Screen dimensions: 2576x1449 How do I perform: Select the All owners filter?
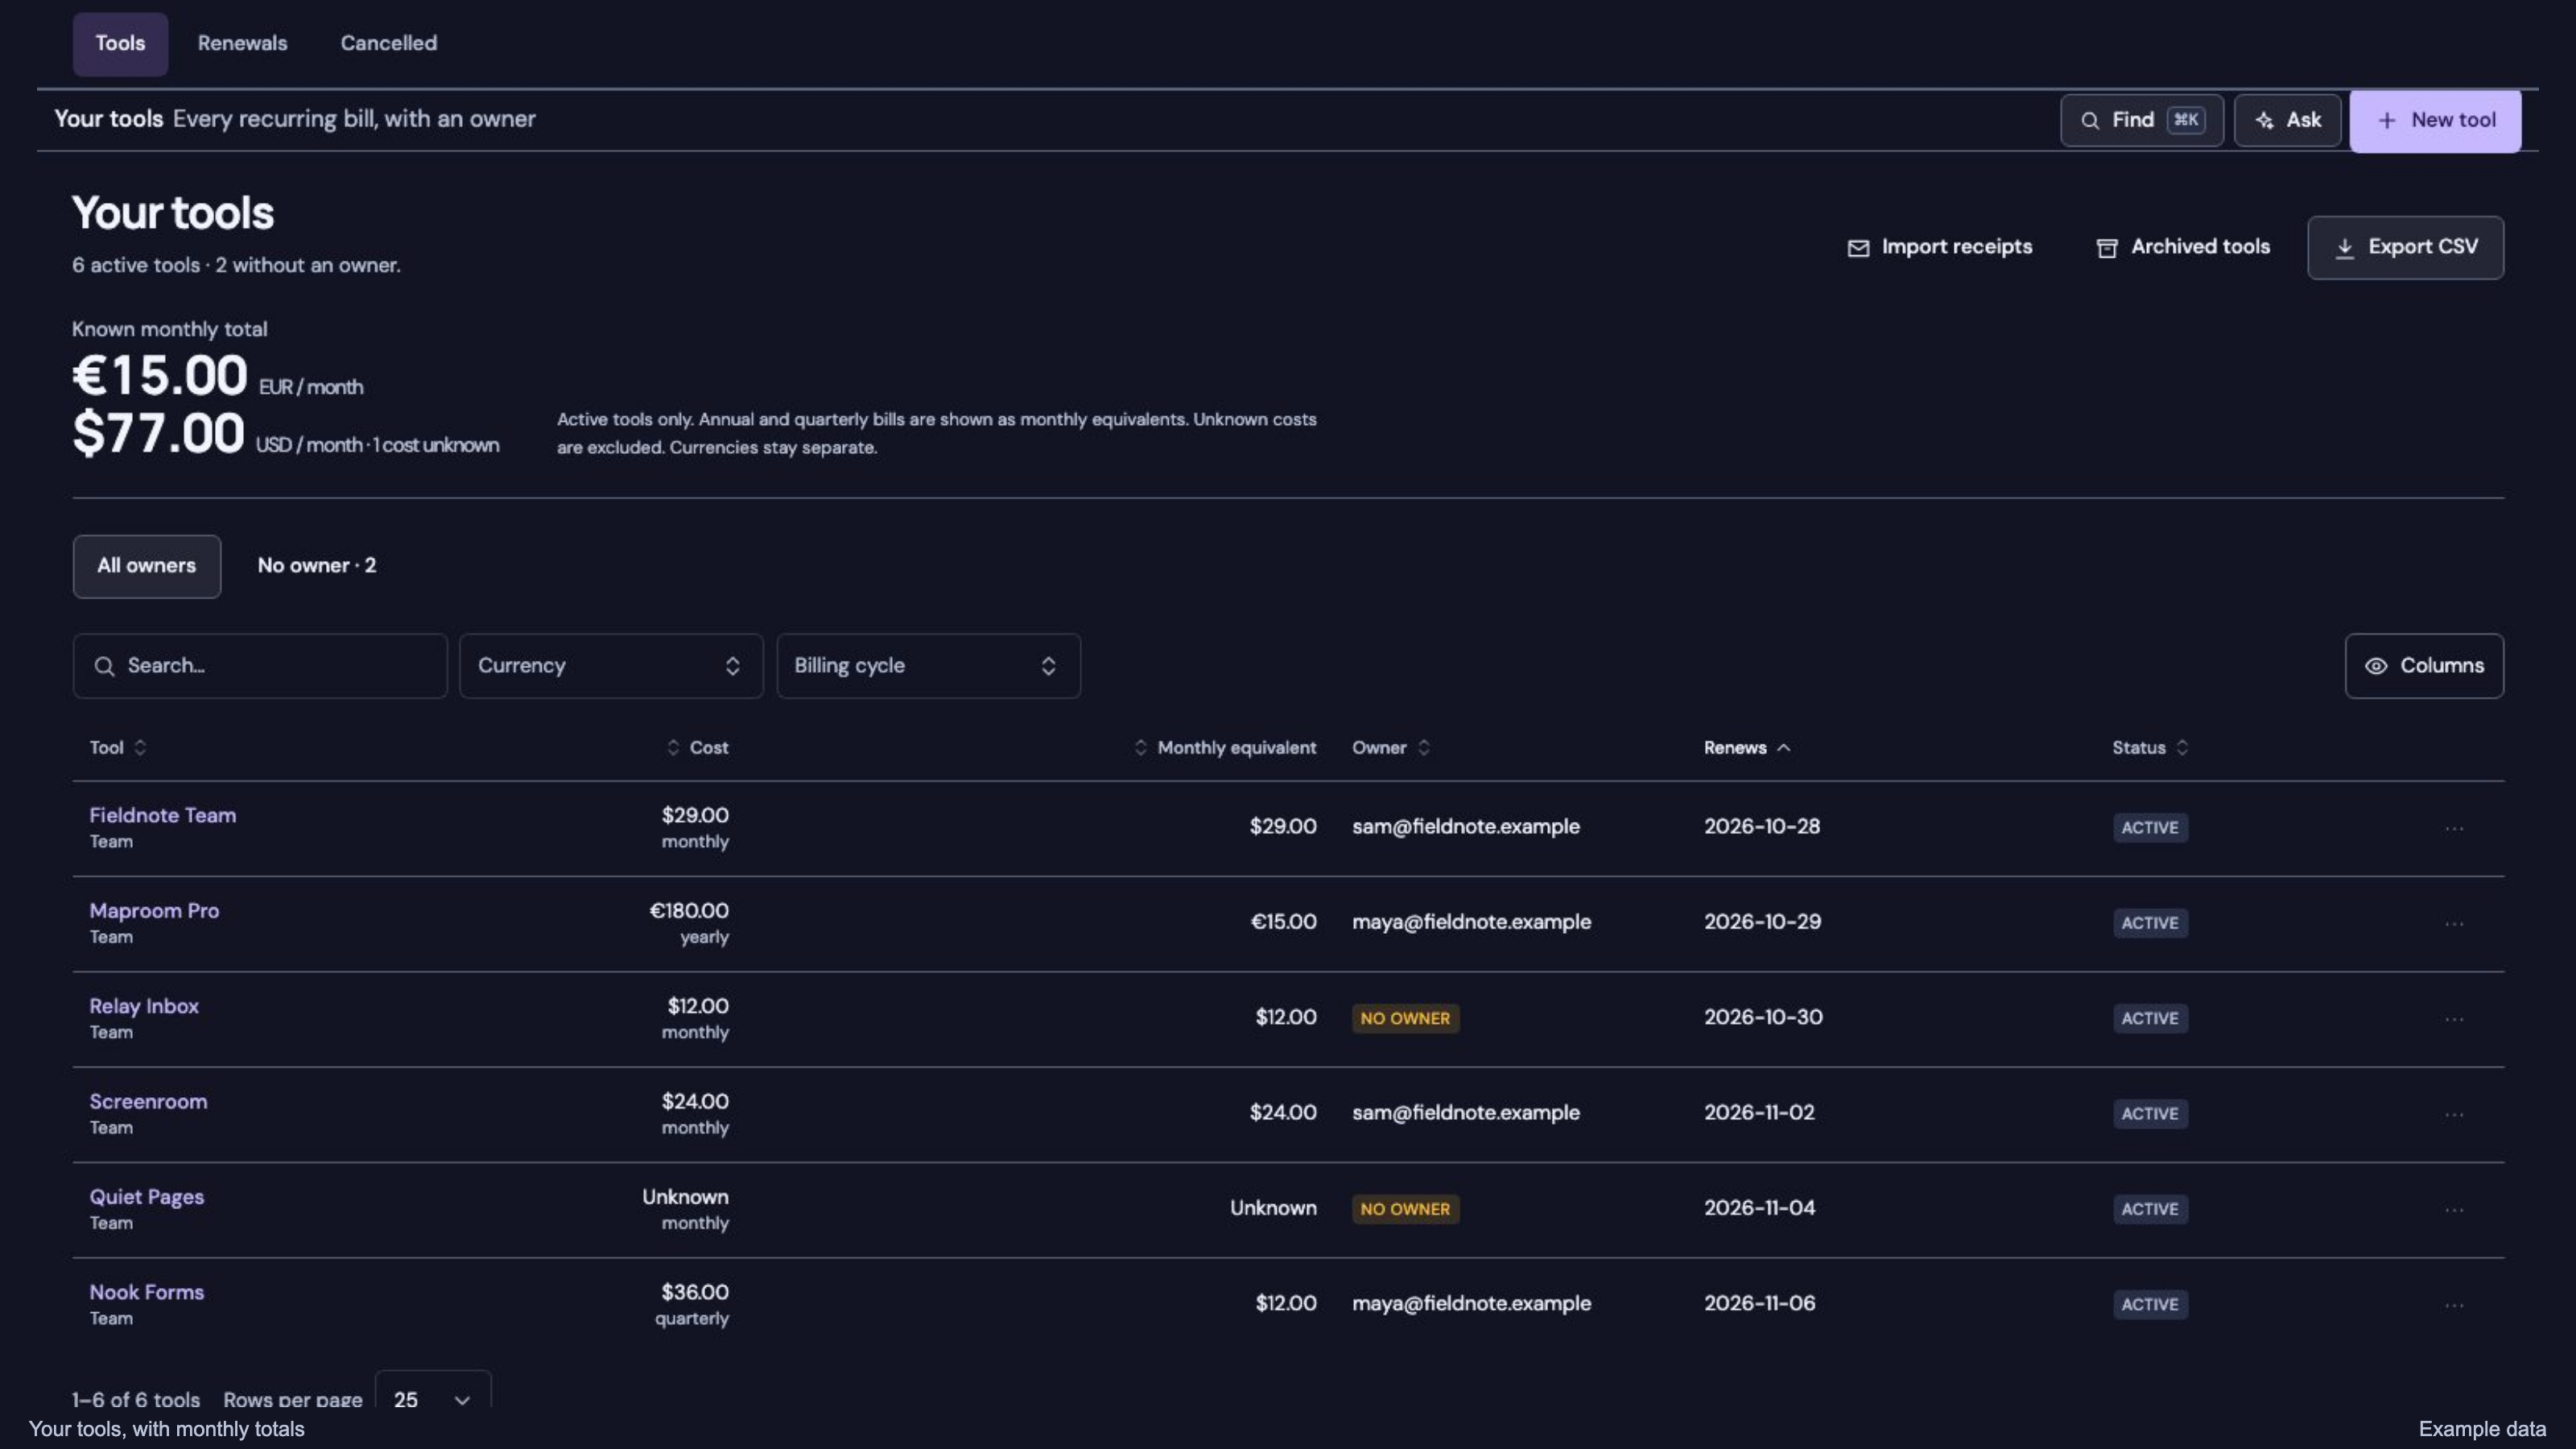click(x=147, y=566)
